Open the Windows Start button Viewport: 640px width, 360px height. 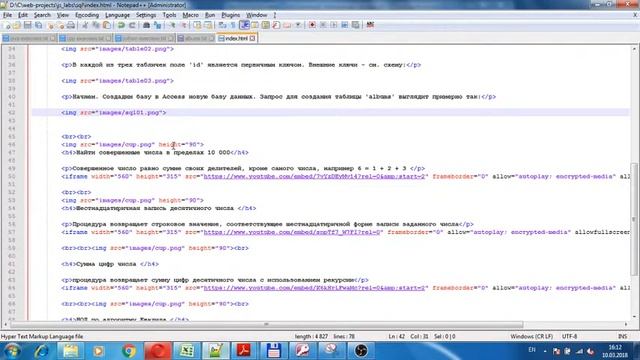tap(12, 351)
